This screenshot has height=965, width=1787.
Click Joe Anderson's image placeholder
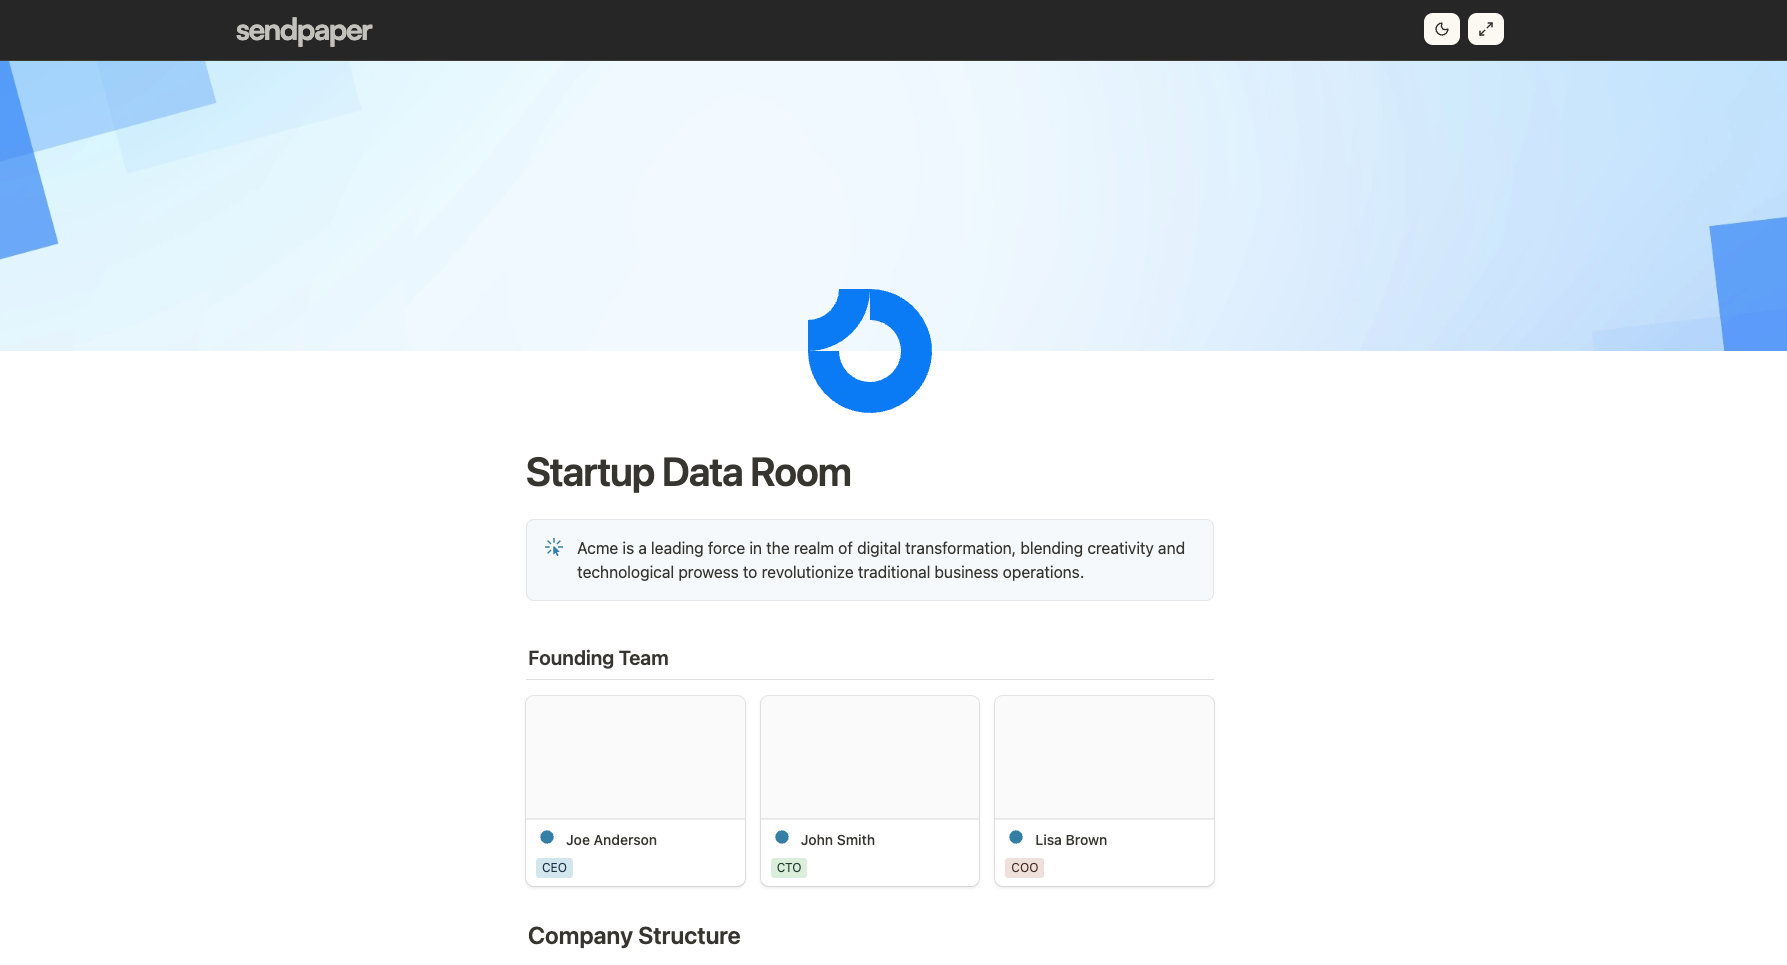[635, 756]
